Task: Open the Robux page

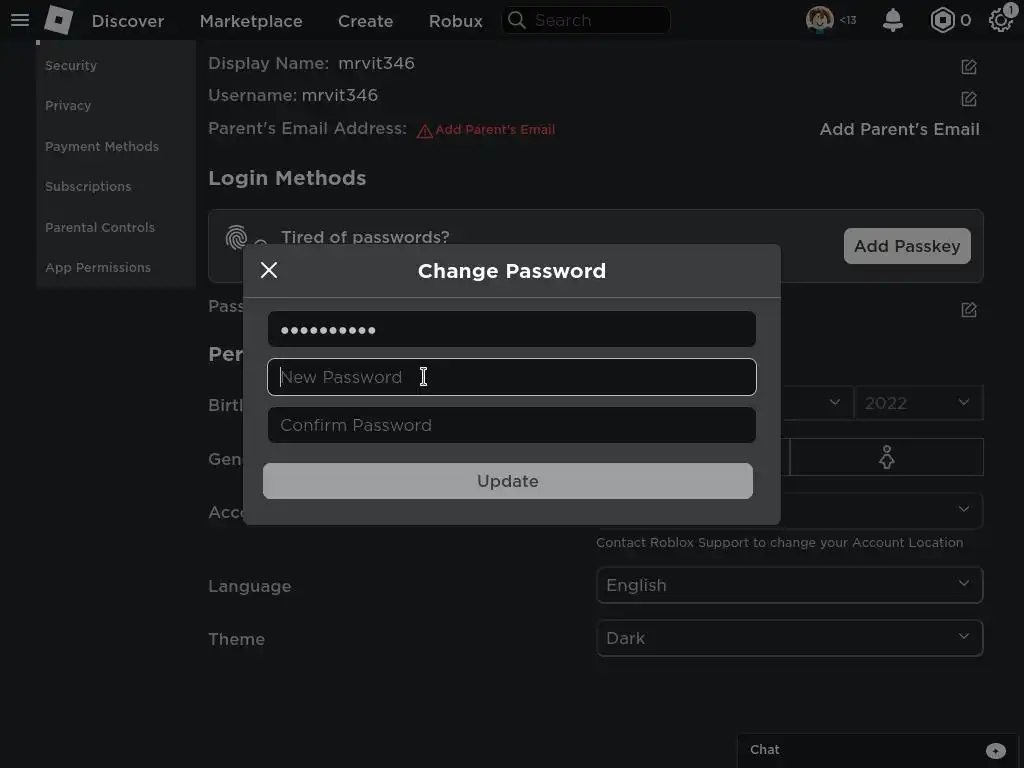Action: pyautogui.click(x=456, y=21)
